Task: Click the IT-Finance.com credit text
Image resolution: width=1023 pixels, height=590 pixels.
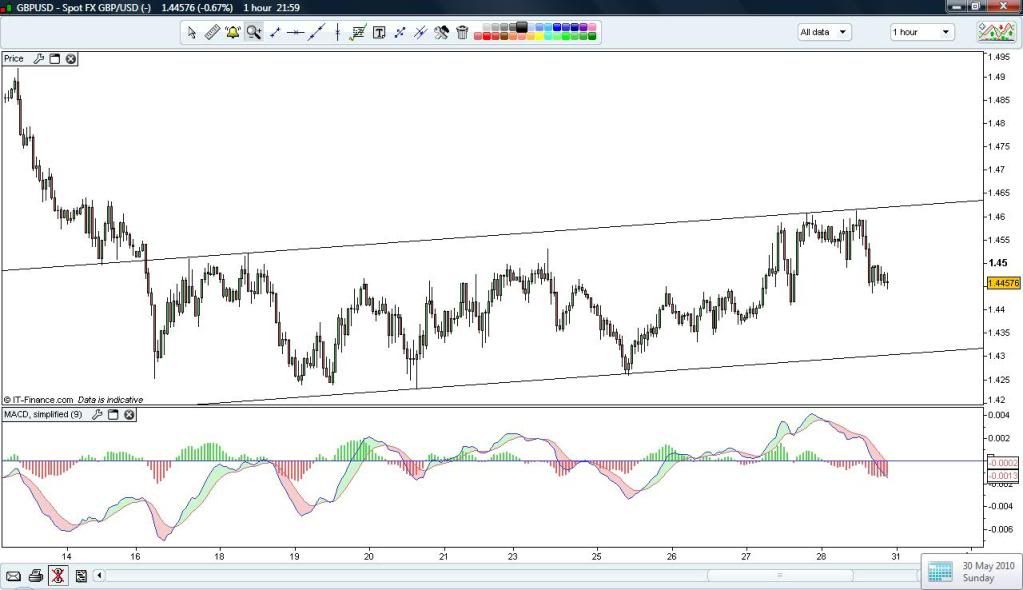Action: tap(42, 399)
